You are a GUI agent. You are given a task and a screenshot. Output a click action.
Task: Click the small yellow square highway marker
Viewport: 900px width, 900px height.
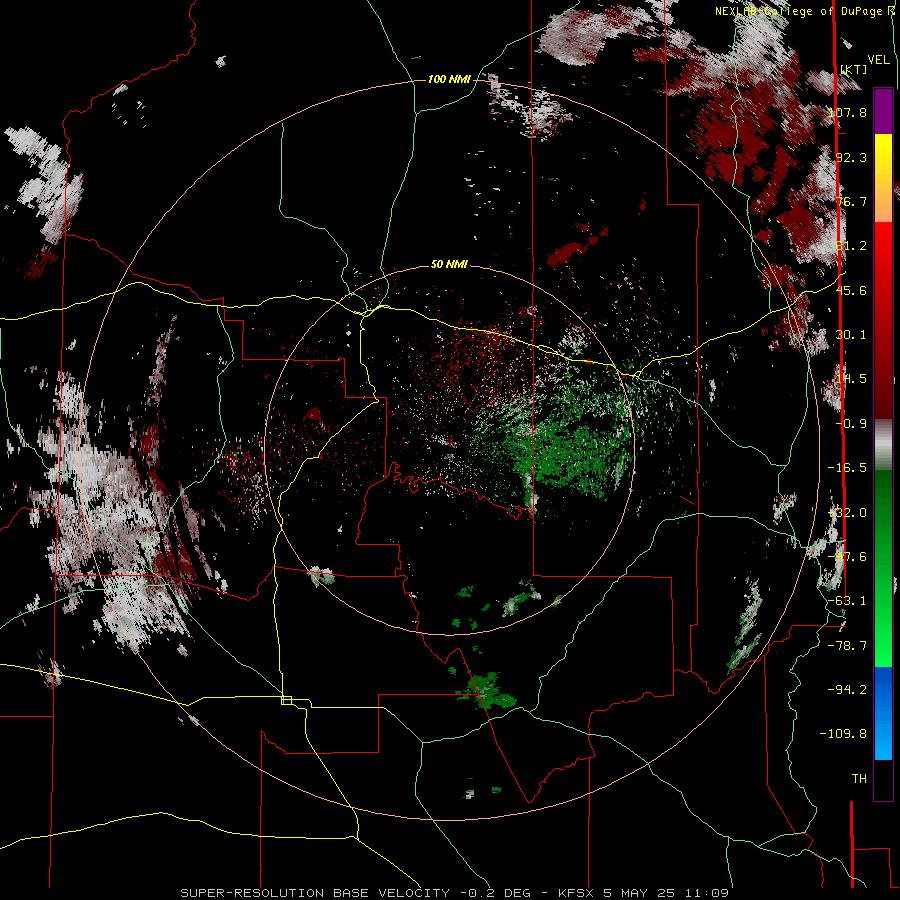pos(286,700)
